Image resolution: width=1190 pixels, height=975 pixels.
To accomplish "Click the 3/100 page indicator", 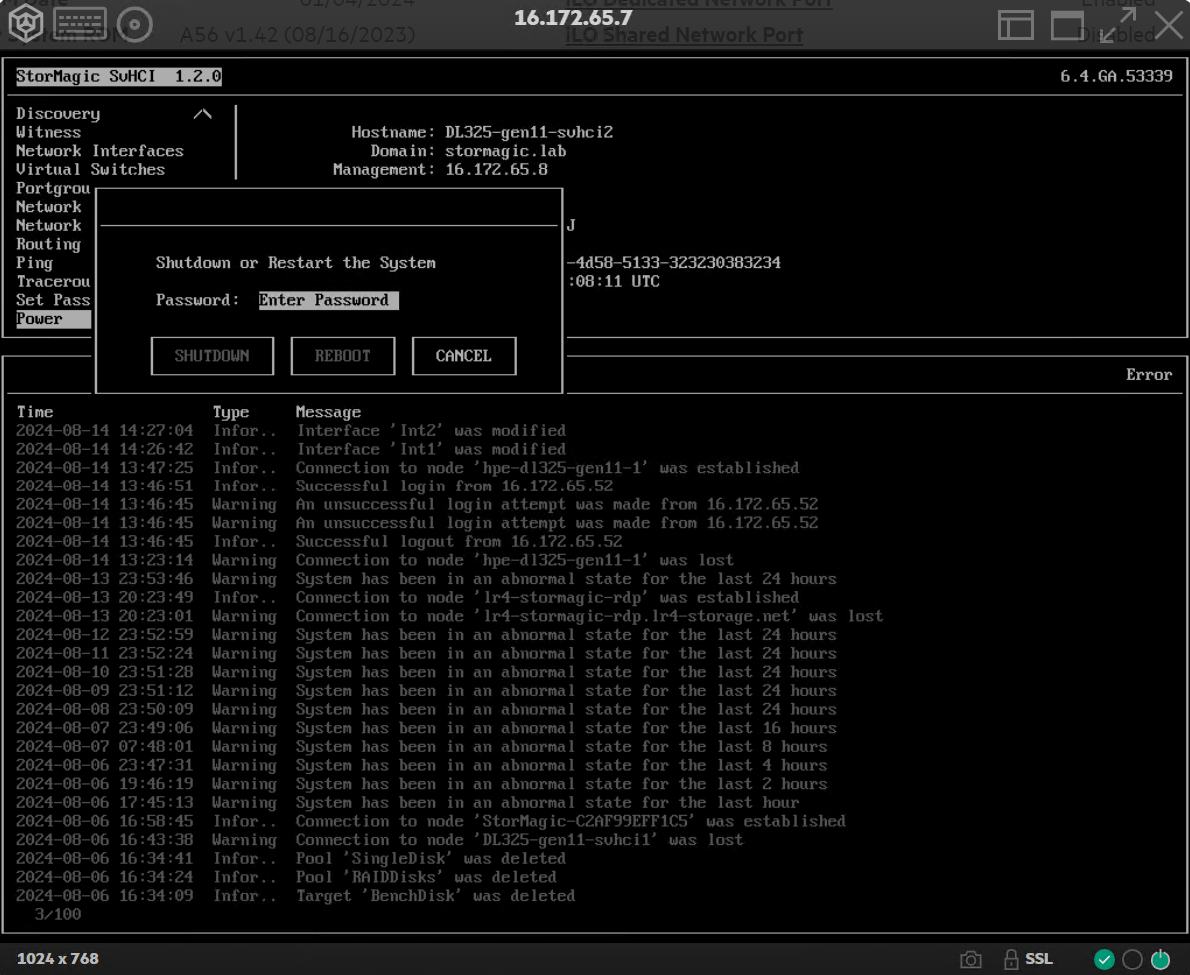I will pos(58,914).
